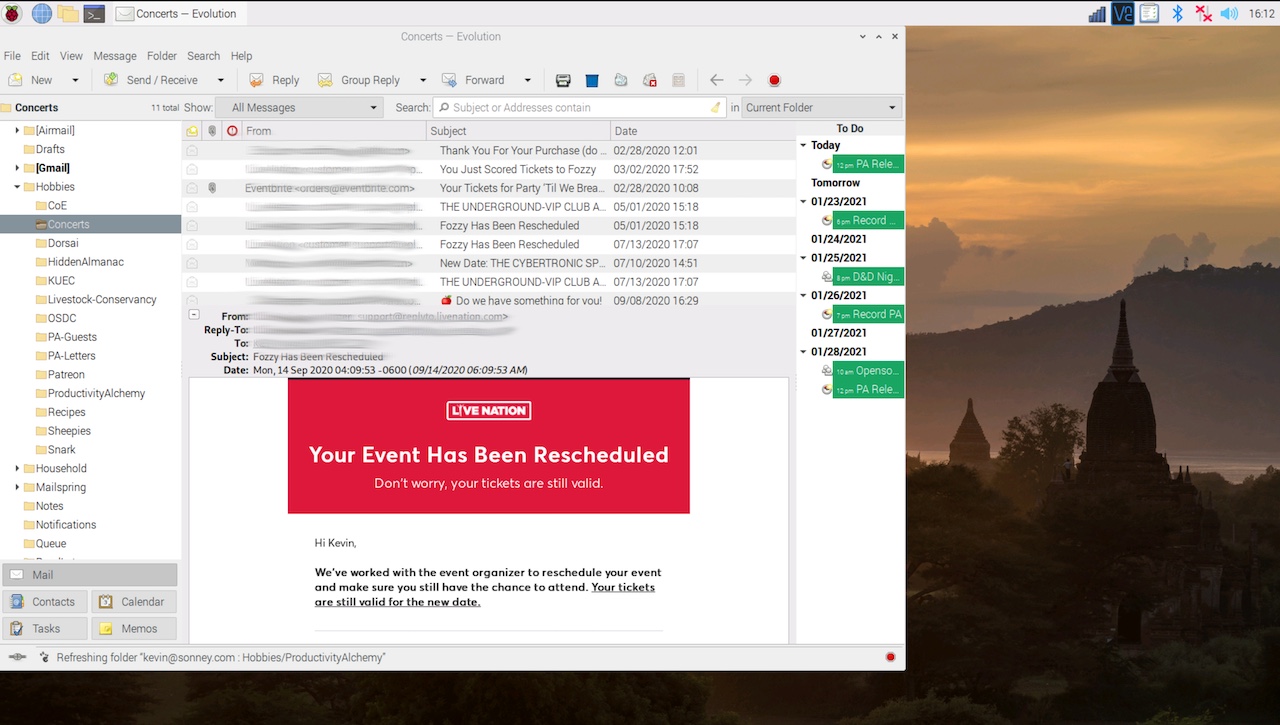Mark the selected message as junk

pyautogui.click(x=621, y=80)
